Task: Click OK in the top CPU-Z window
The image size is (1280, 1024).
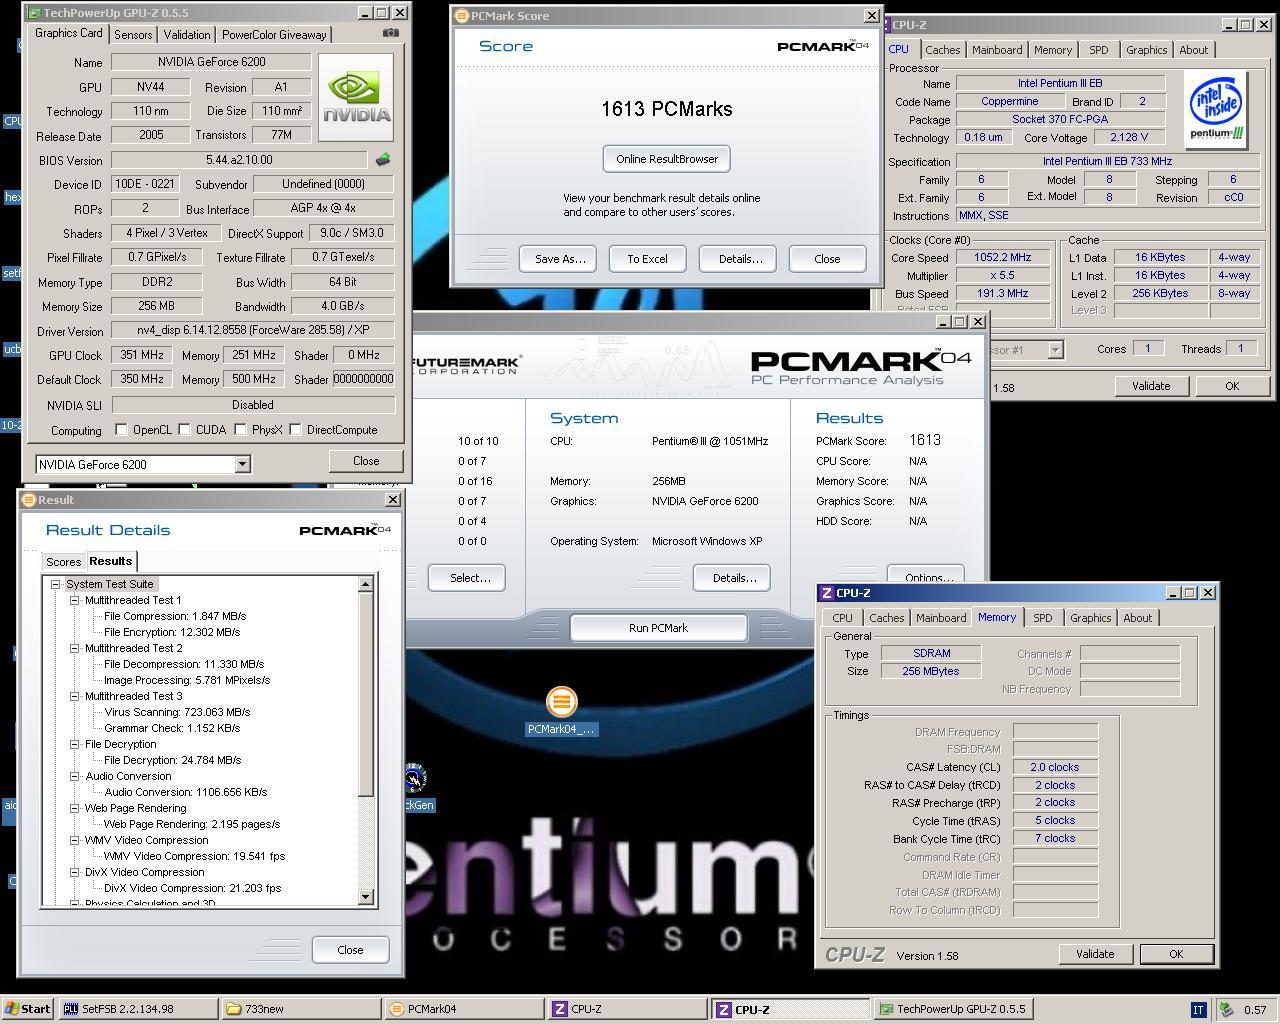Action: (1231, 386)
